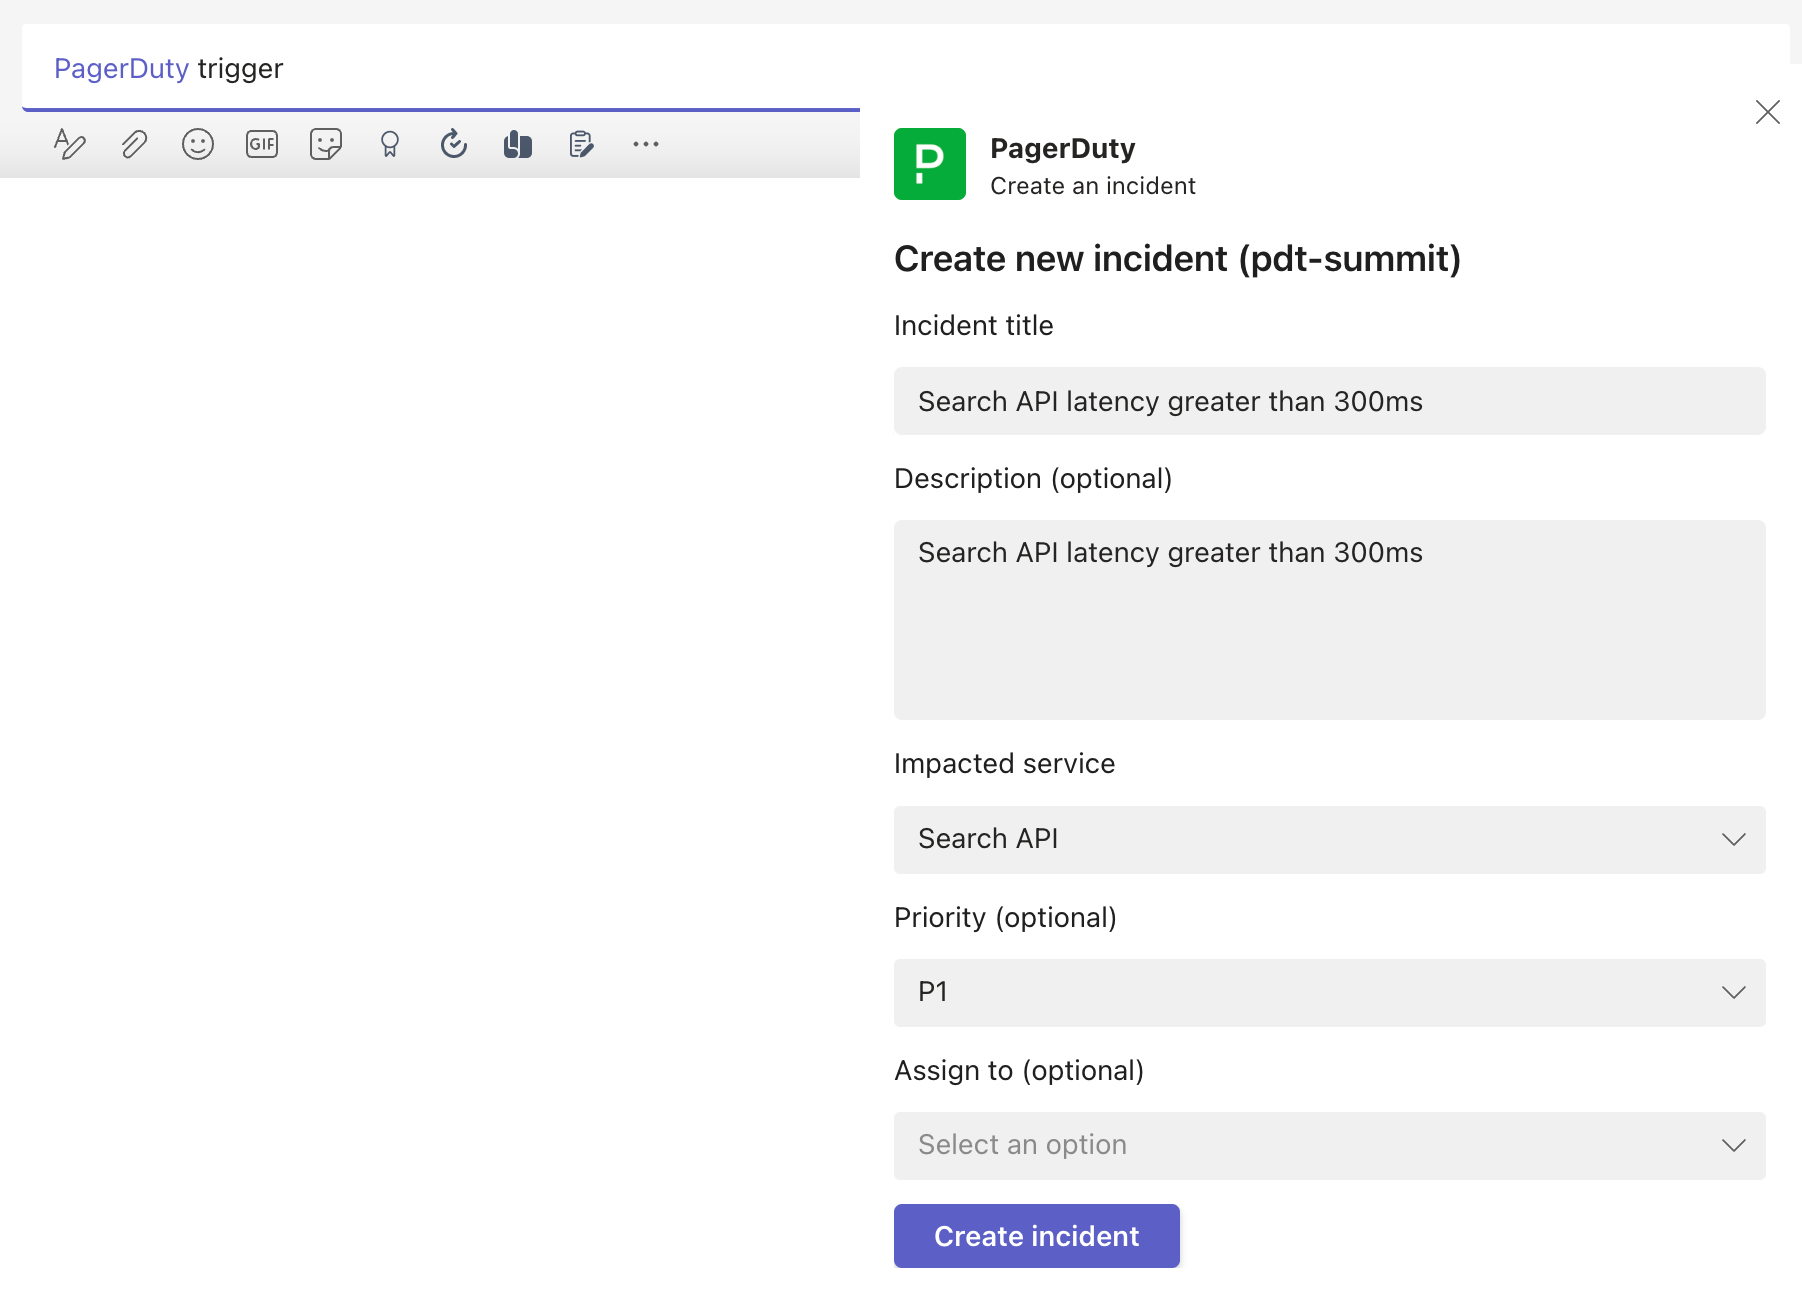This screenshot has height=1300, width=1802.
Task: Click the PagerDuty app name heading
Action: (x=1063, y=149)
